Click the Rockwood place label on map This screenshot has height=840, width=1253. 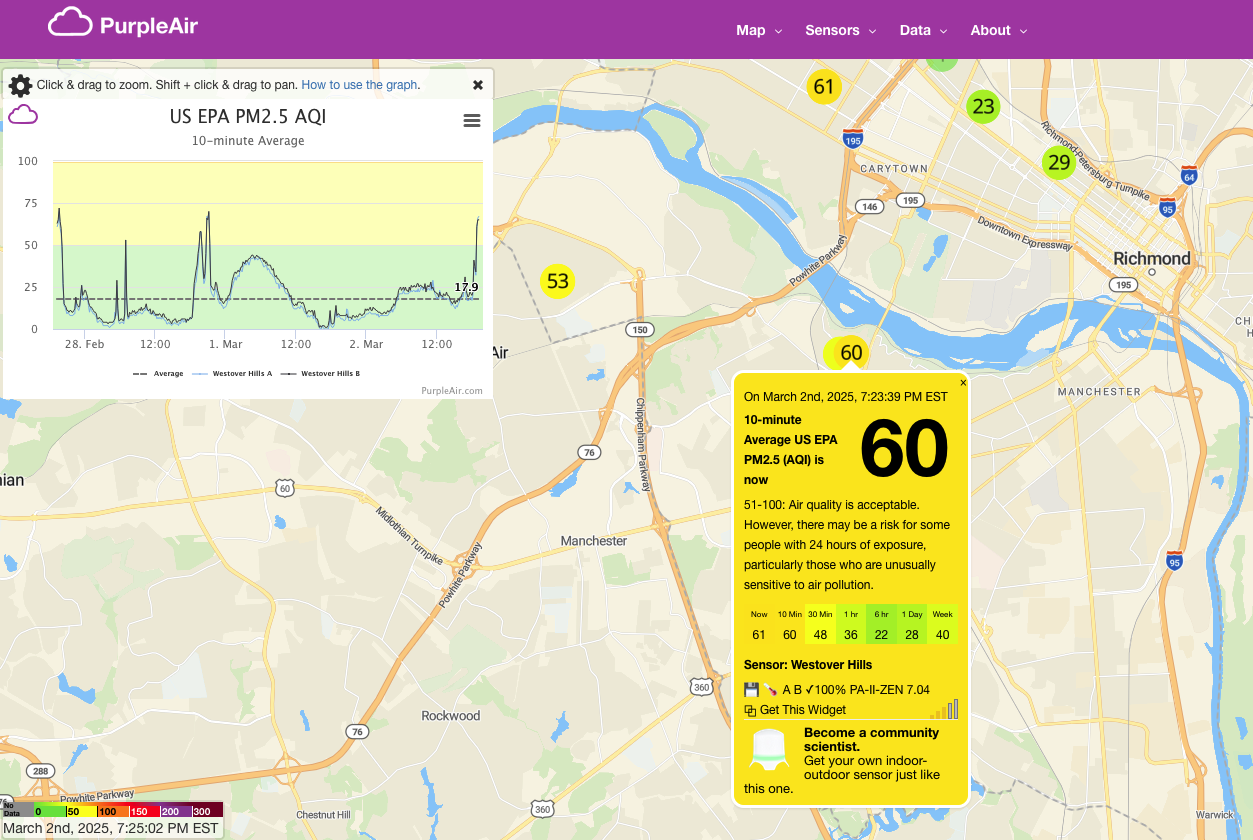coord(450,716)
